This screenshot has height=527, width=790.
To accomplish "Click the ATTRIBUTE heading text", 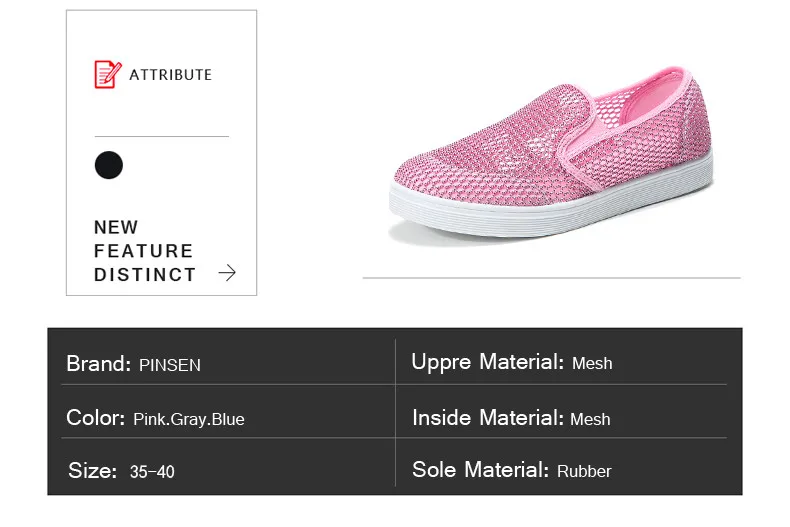I will 171,75.
